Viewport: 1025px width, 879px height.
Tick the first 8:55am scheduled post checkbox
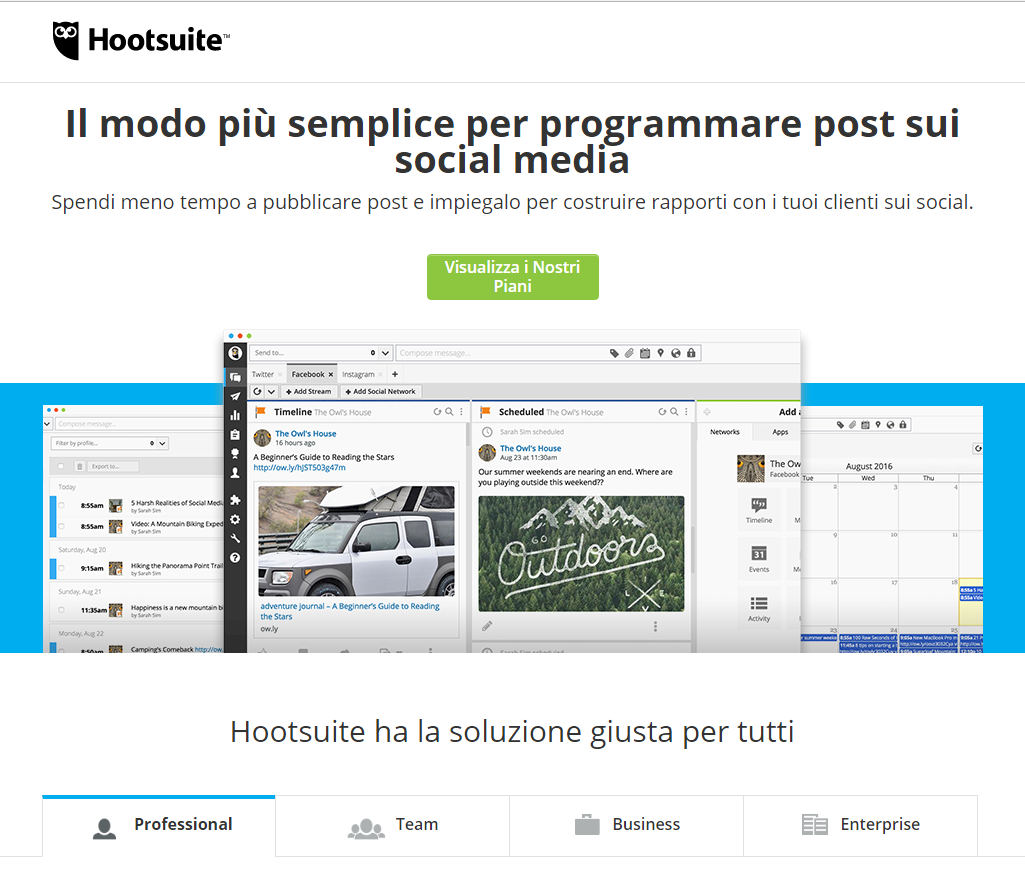[61, 506]
